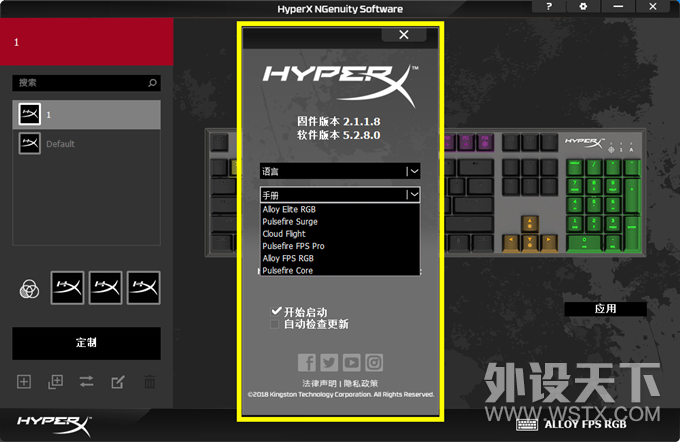Open settings gear in title bar
The width and height of the screenshot is (680, 442).
[x=583, y=7]
